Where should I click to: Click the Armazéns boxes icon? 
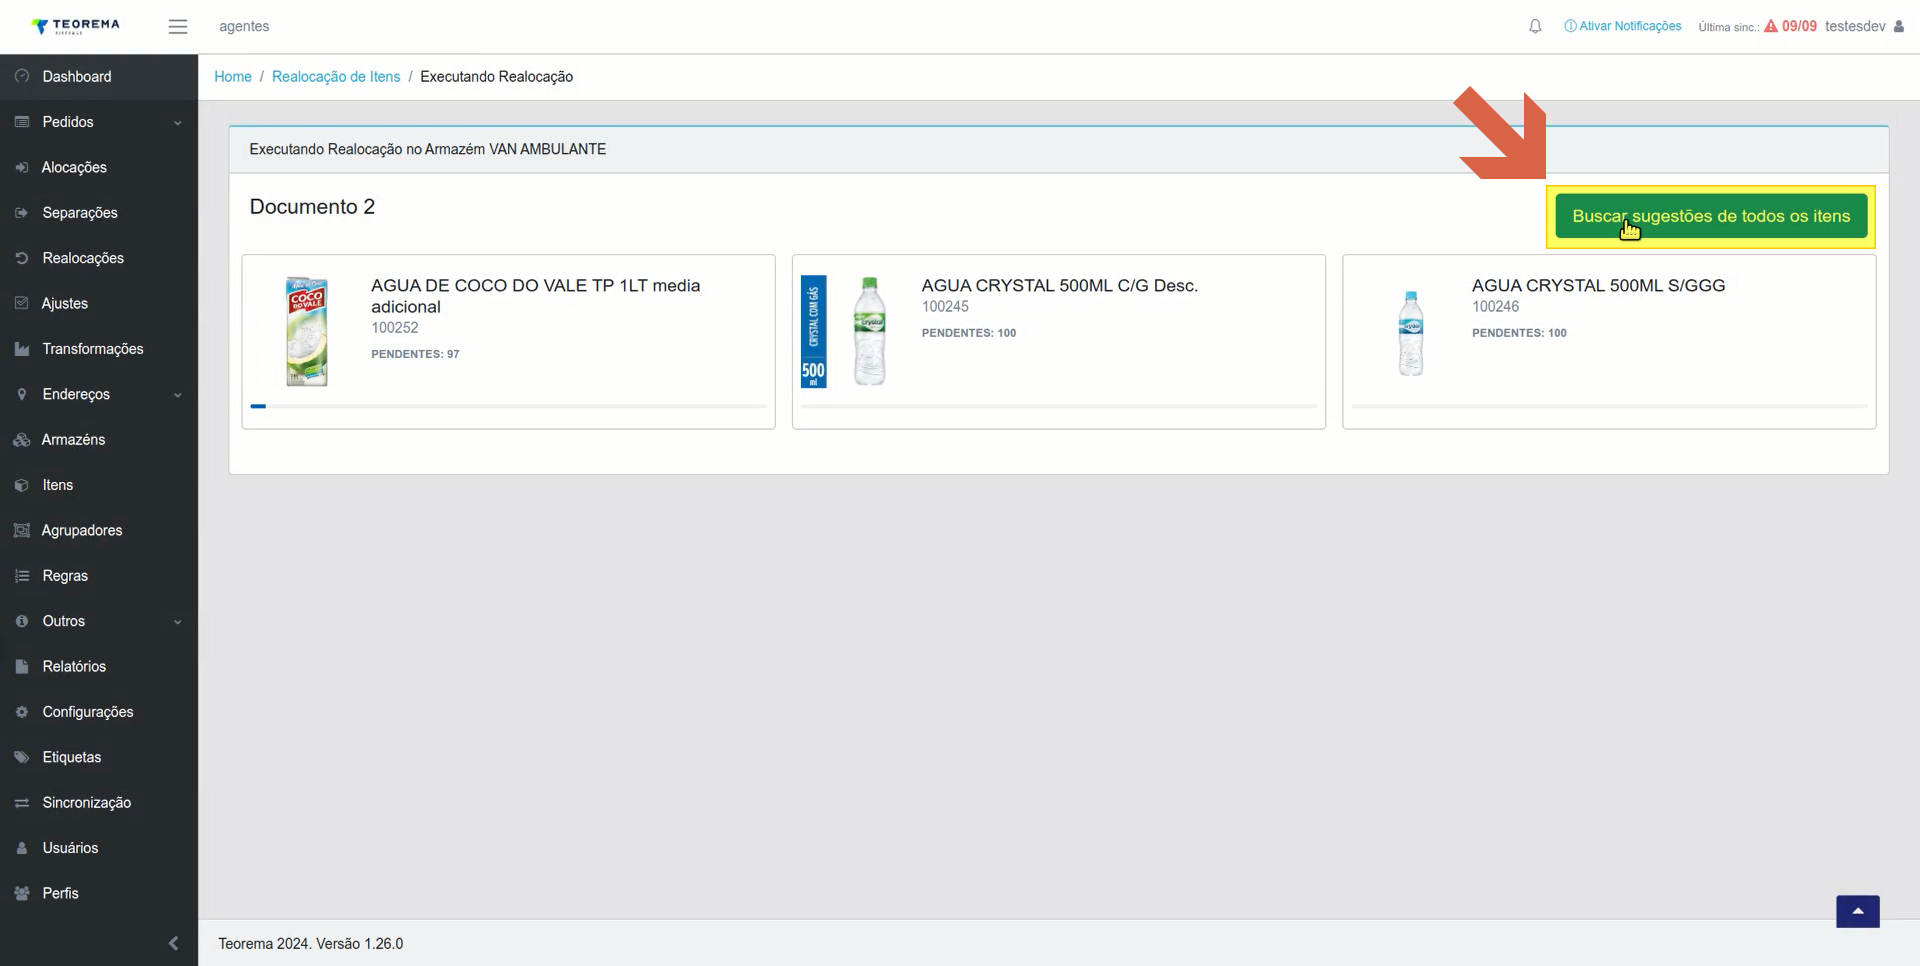[x=22, y=440]
